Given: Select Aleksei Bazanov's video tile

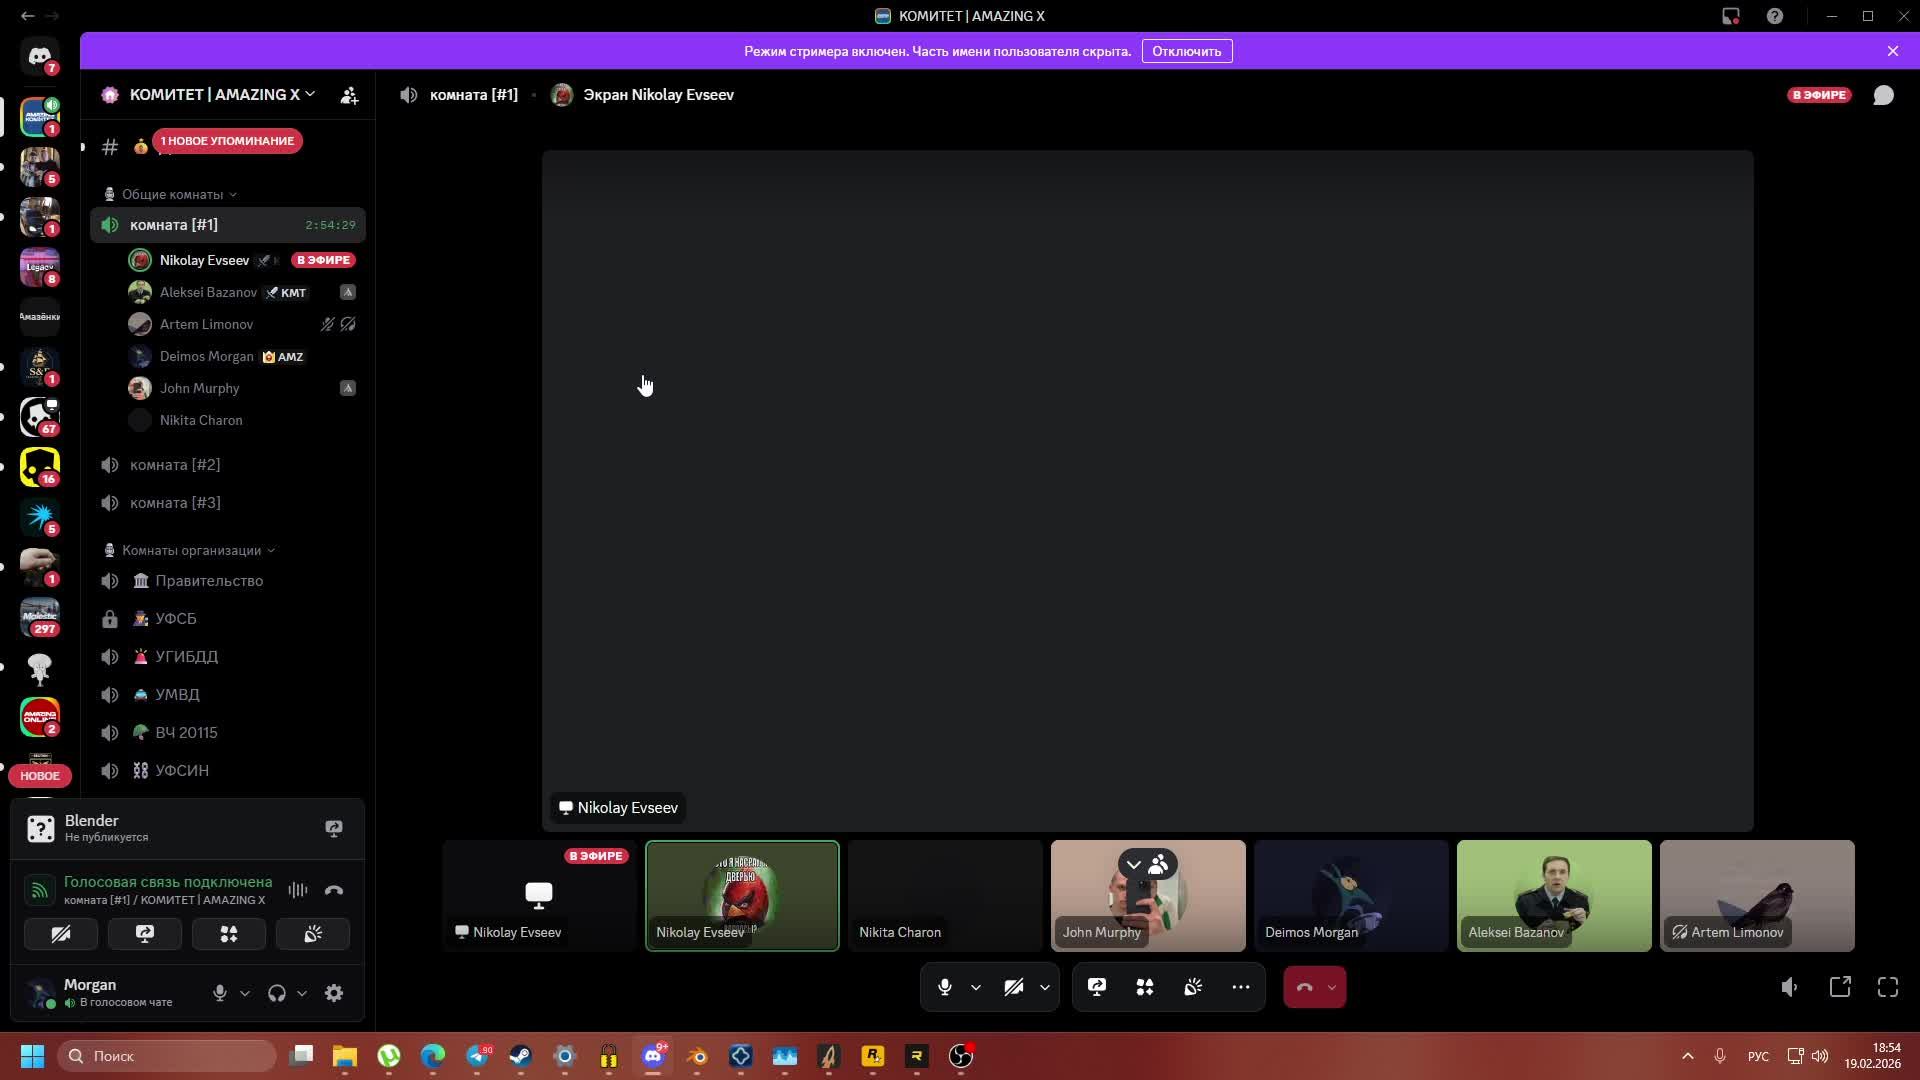Looking at the screenshot, I should point(1553,895).
